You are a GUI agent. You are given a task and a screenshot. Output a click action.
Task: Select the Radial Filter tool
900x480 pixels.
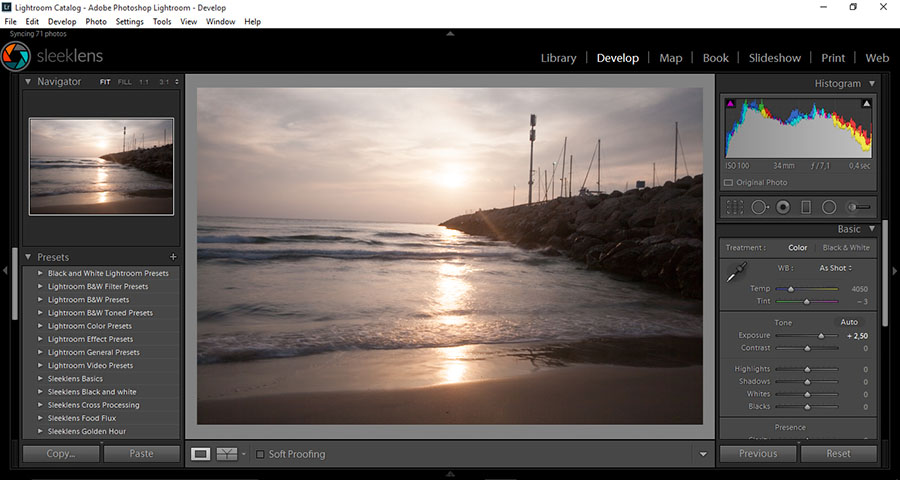point(829,207)
